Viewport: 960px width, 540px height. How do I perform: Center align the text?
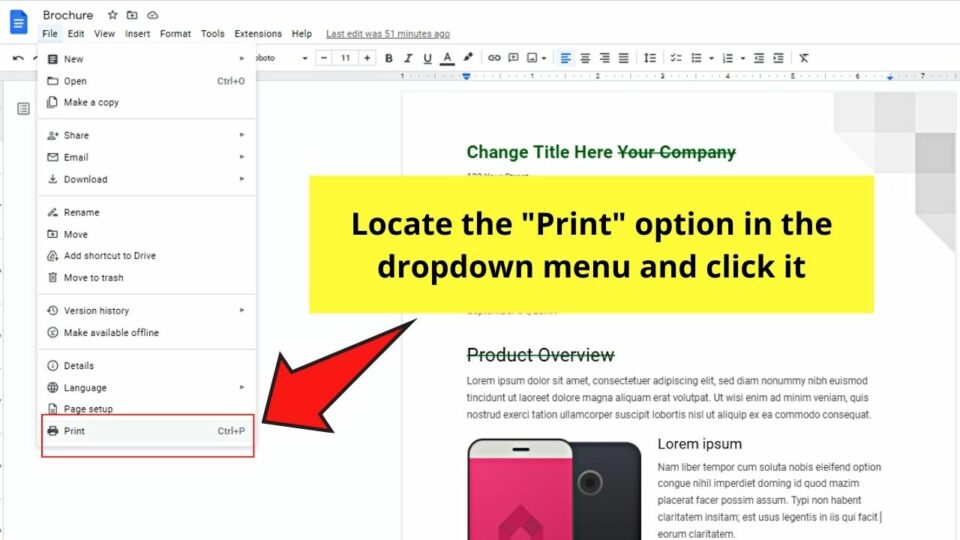(x=585, y=58)
